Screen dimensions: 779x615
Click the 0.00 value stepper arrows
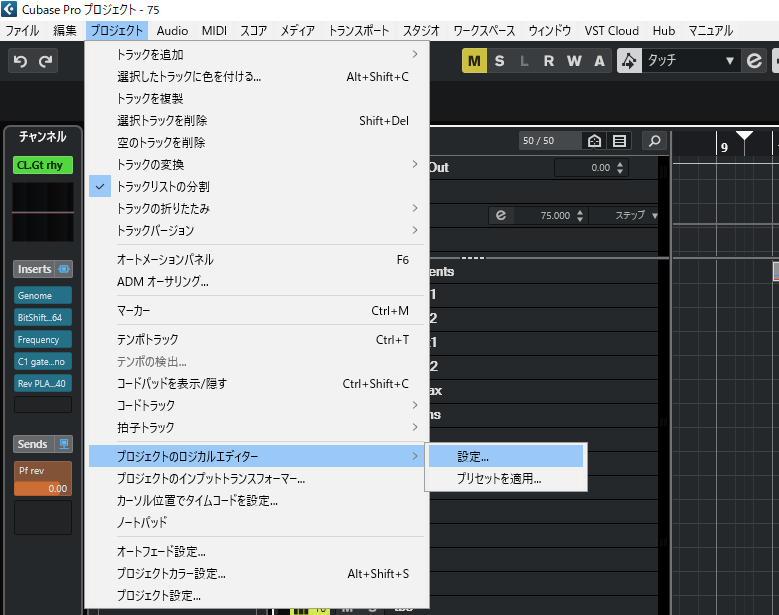[621, 168]
